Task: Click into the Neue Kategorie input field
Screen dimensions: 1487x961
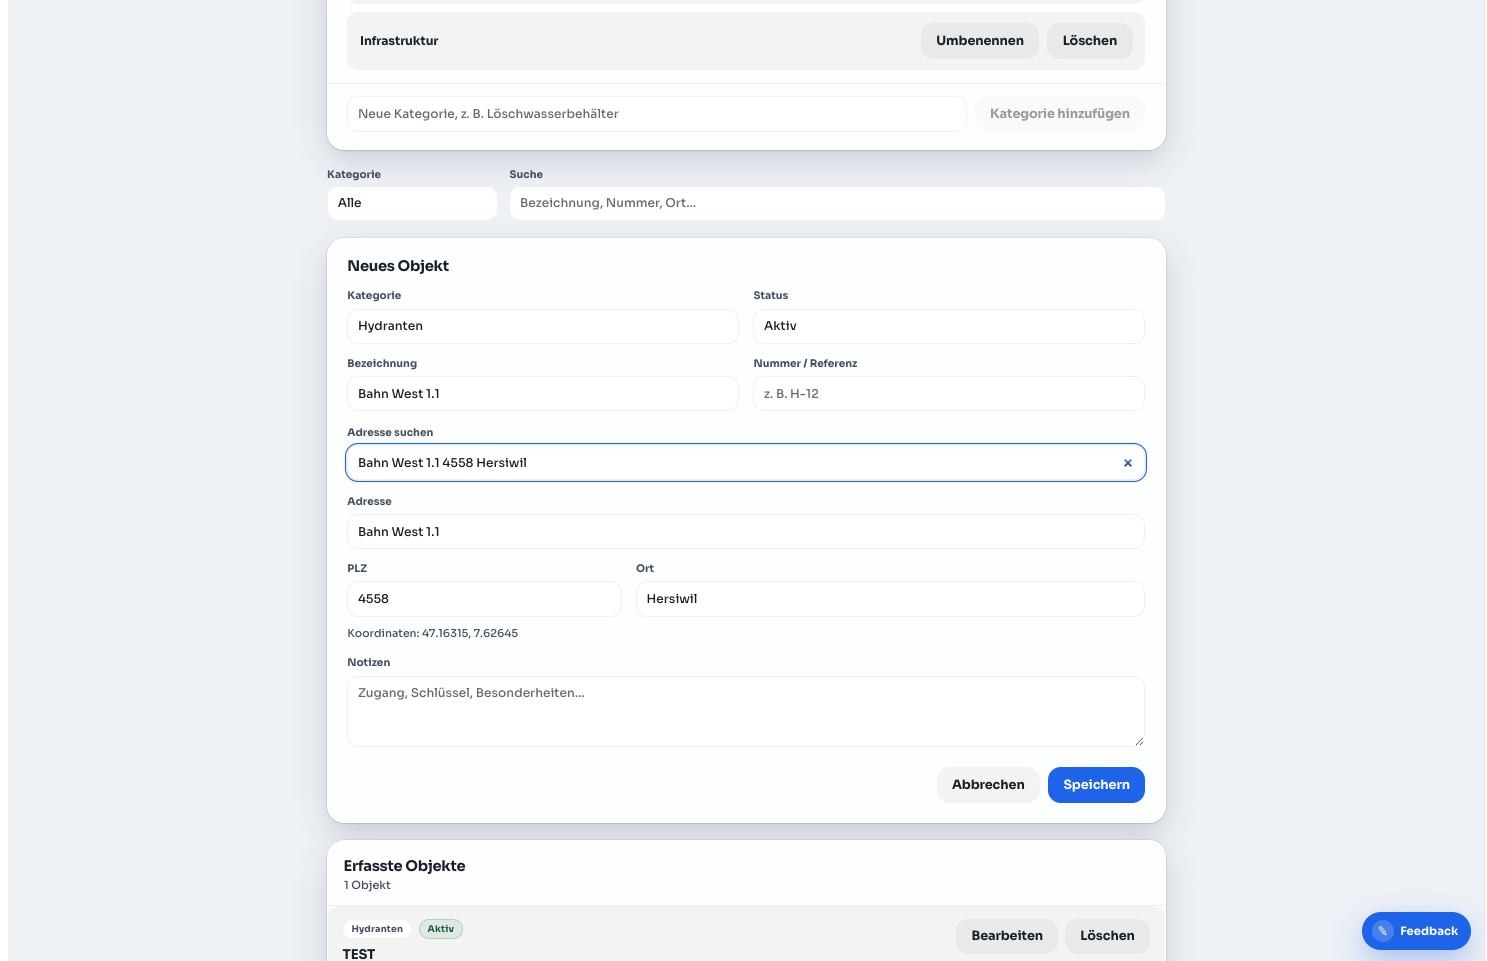Action: [656, 114]
